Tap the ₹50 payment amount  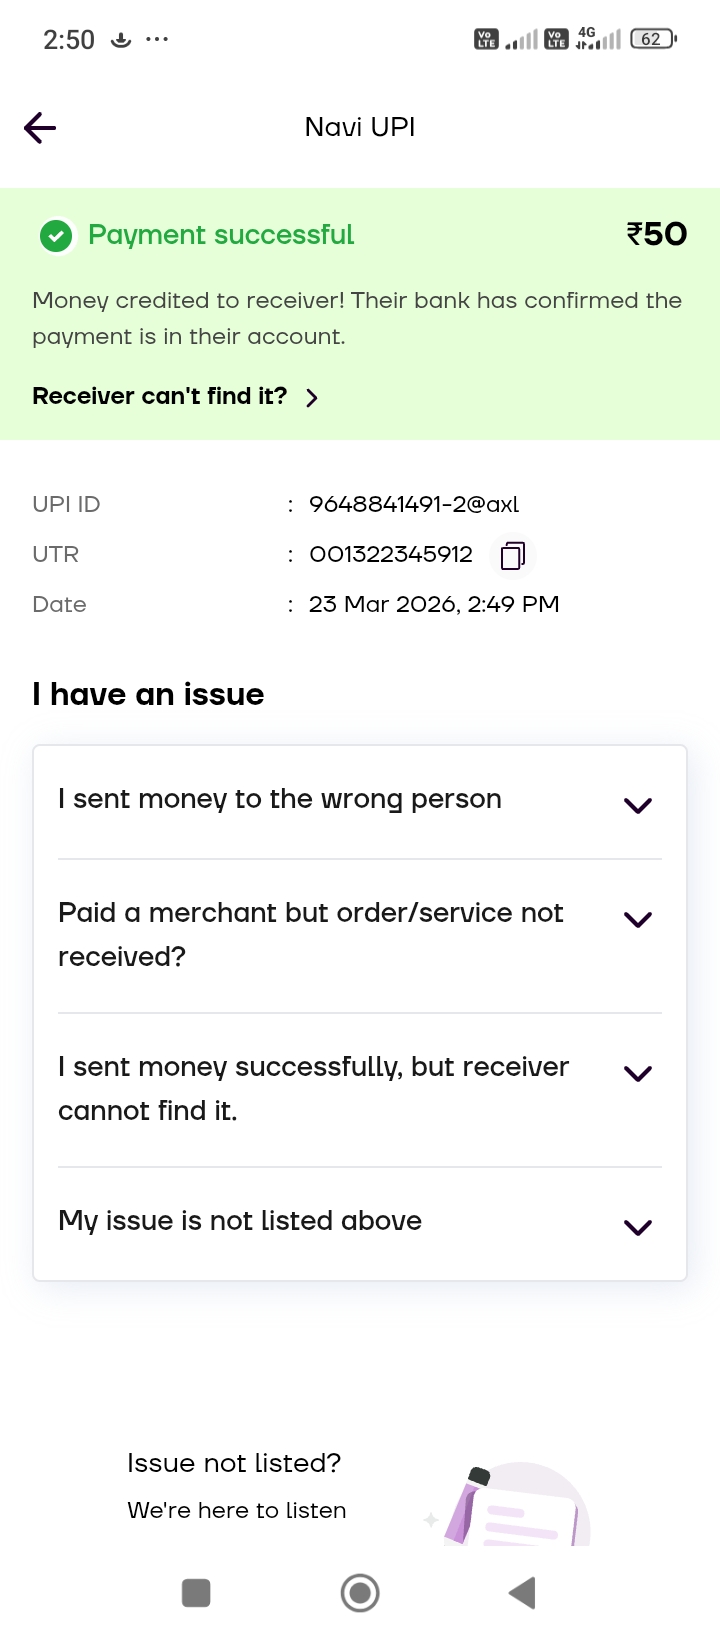(657, 234)
